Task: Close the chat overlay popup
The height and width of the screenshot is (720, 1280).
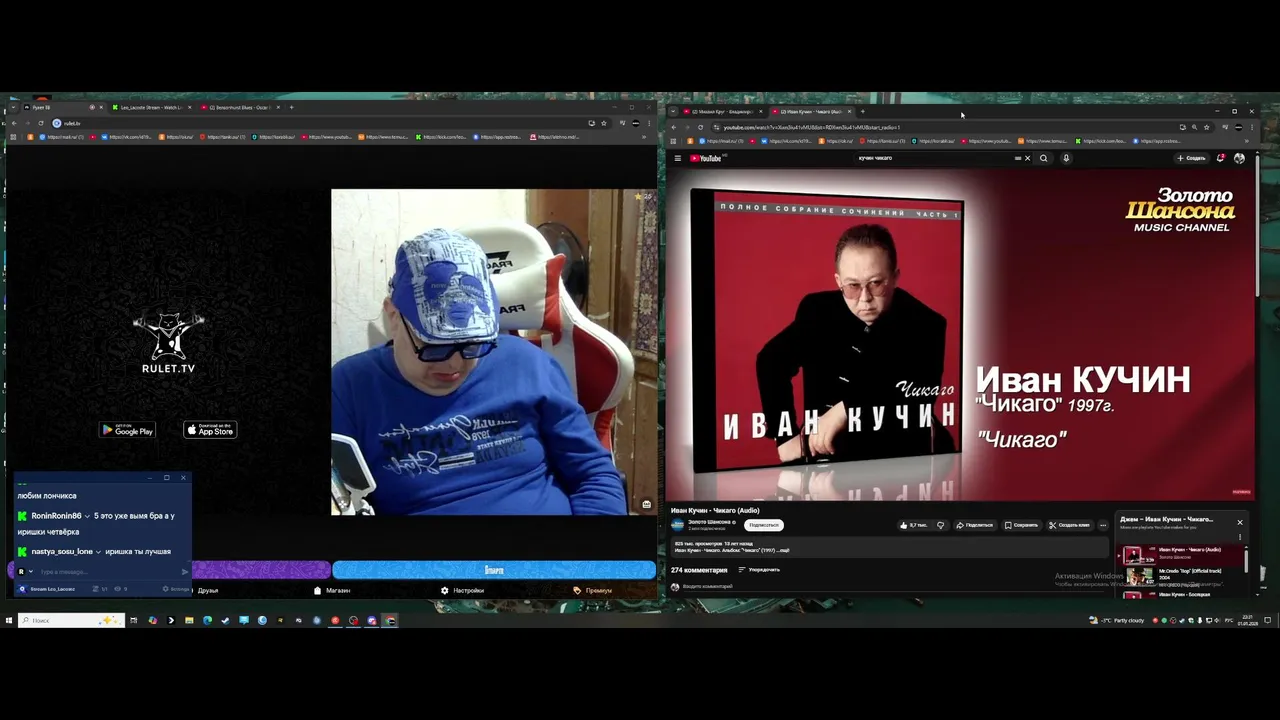Action: click(183, 478)
